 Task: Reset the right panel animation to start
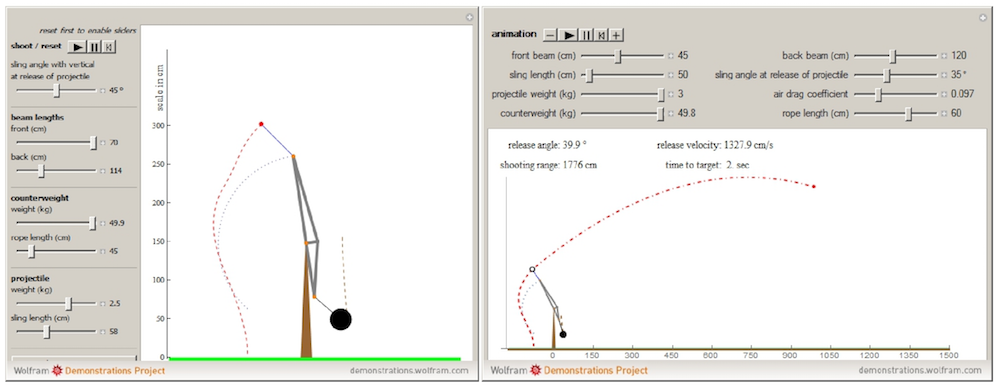pos(602,34)
